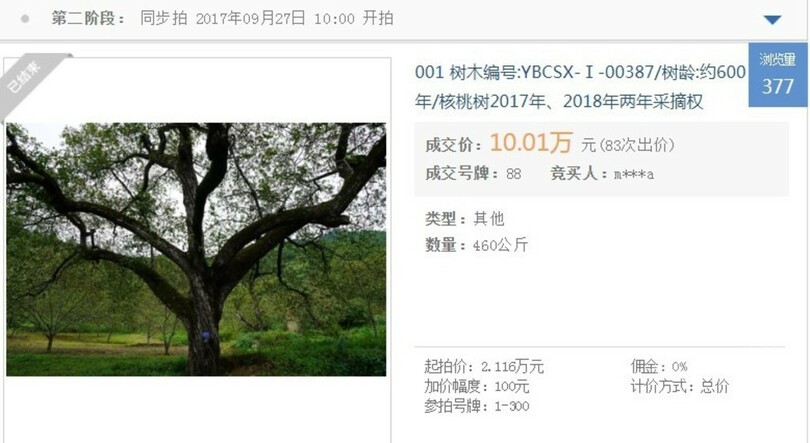Expand the 第二阶段 stage dropdown arrow

click(772, 20)
